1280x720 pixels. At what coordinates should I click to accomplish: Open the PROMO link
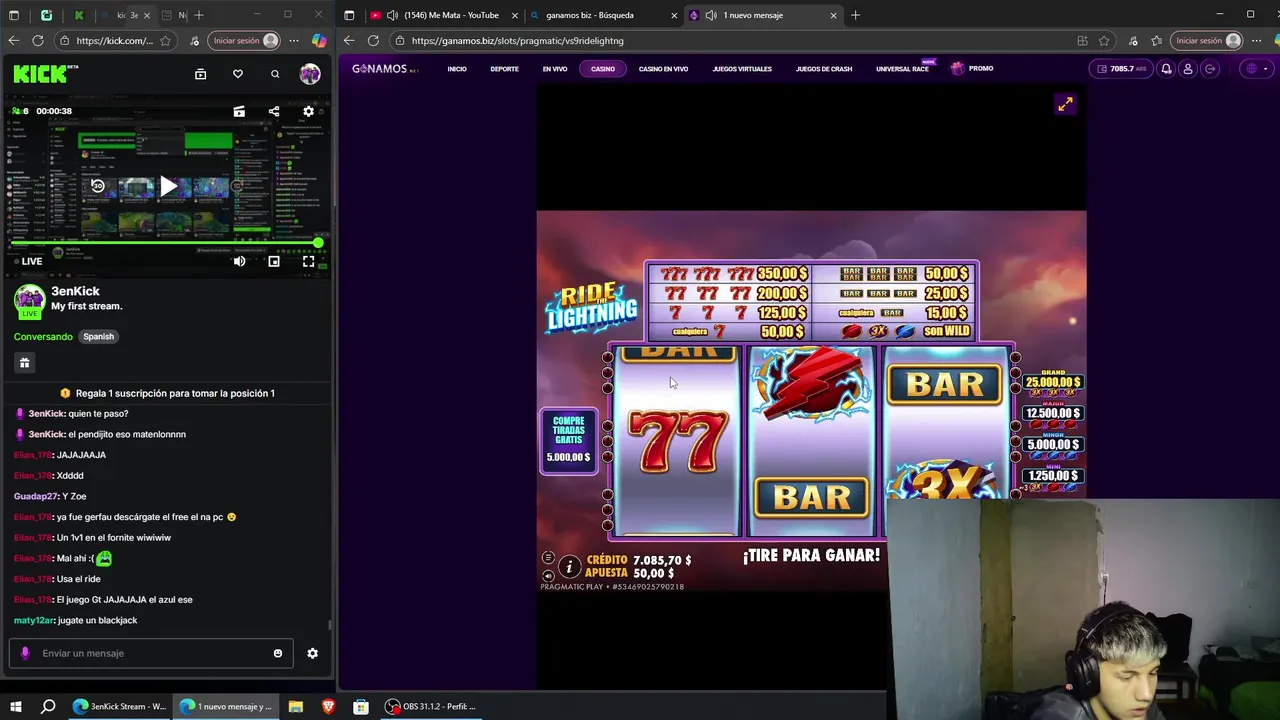coord(972,68)
